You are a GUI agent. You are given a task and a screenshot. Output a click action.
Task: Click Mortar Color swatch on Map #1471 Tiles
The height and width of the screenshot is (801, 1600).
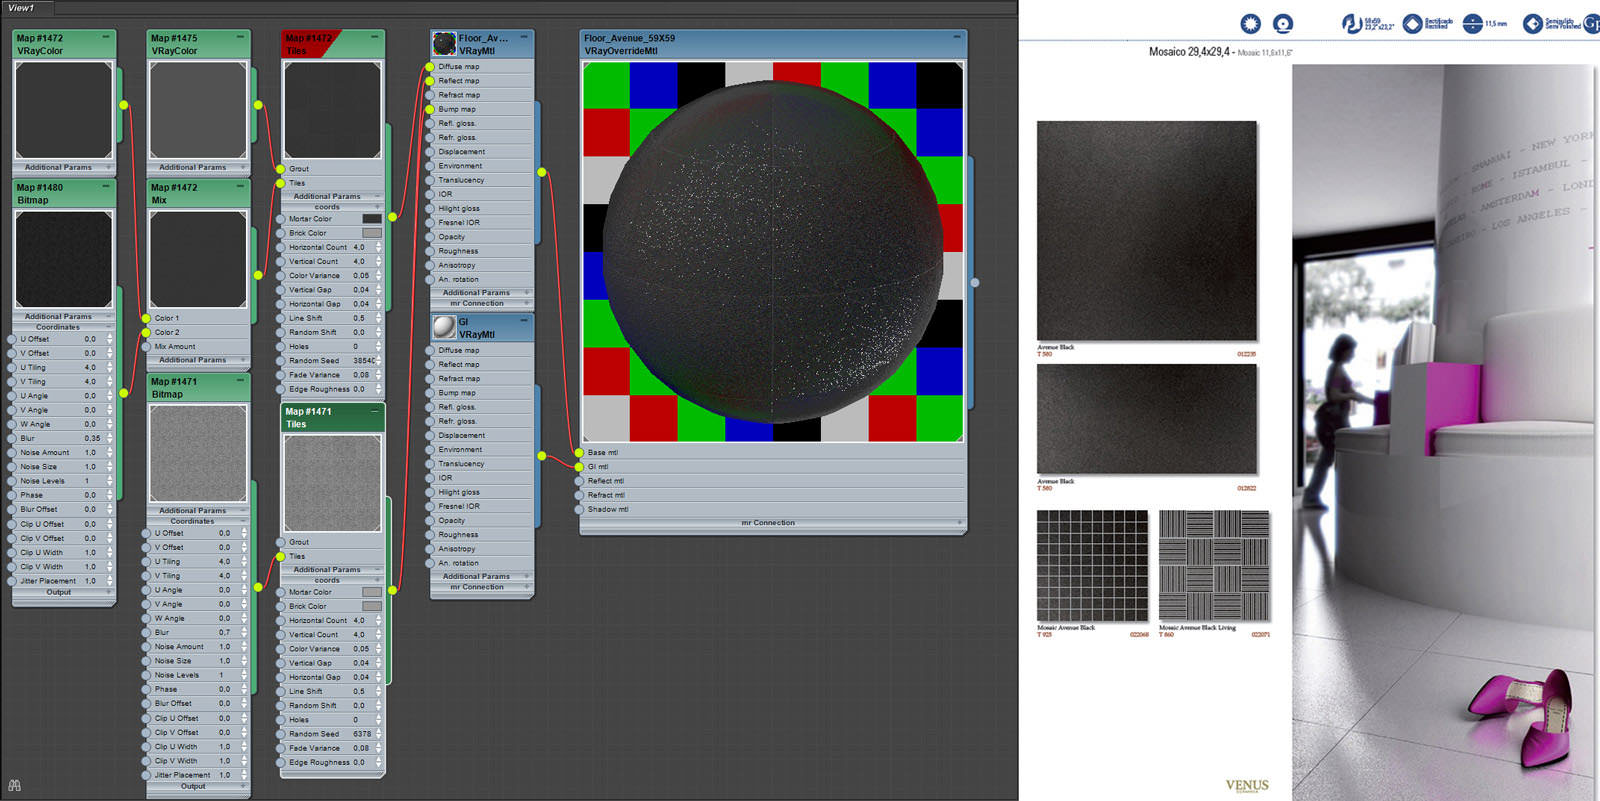(x=371, y=592)
